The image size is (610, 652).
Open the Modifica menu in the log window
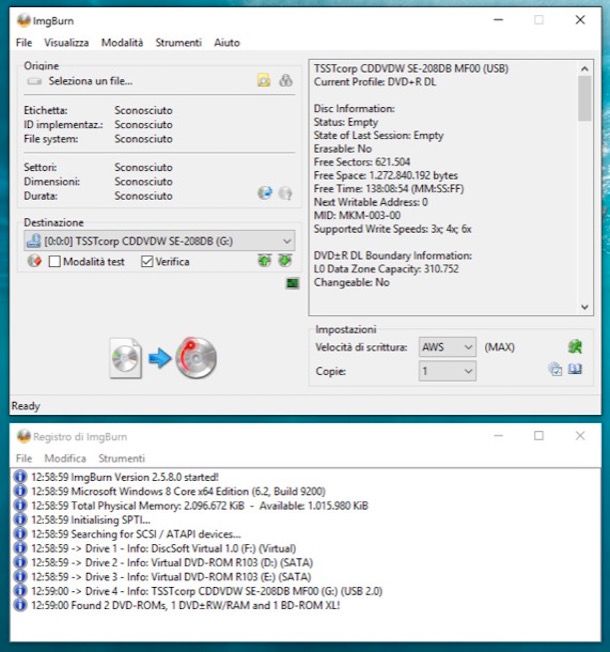tap(65, 458)
